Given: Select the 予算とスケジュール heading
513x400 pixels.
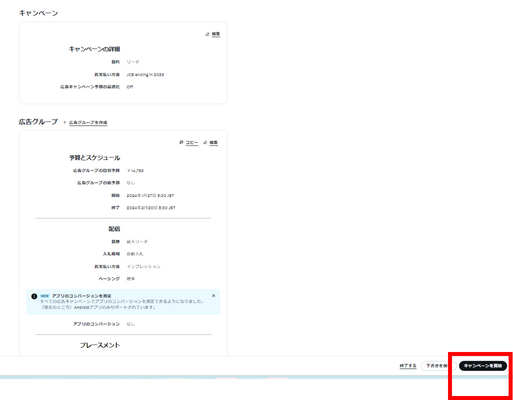Looking at the screenshot, I should click(94, 158).
